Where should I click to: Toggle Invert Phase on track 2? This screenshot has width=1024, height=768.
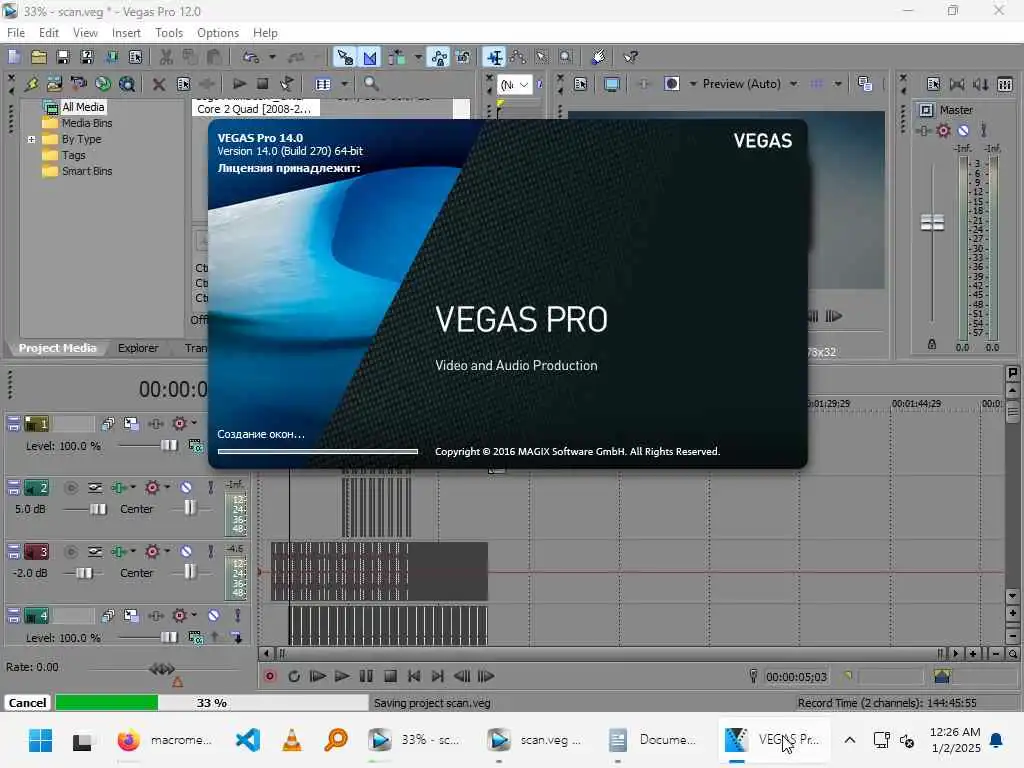tap(95, 488)
